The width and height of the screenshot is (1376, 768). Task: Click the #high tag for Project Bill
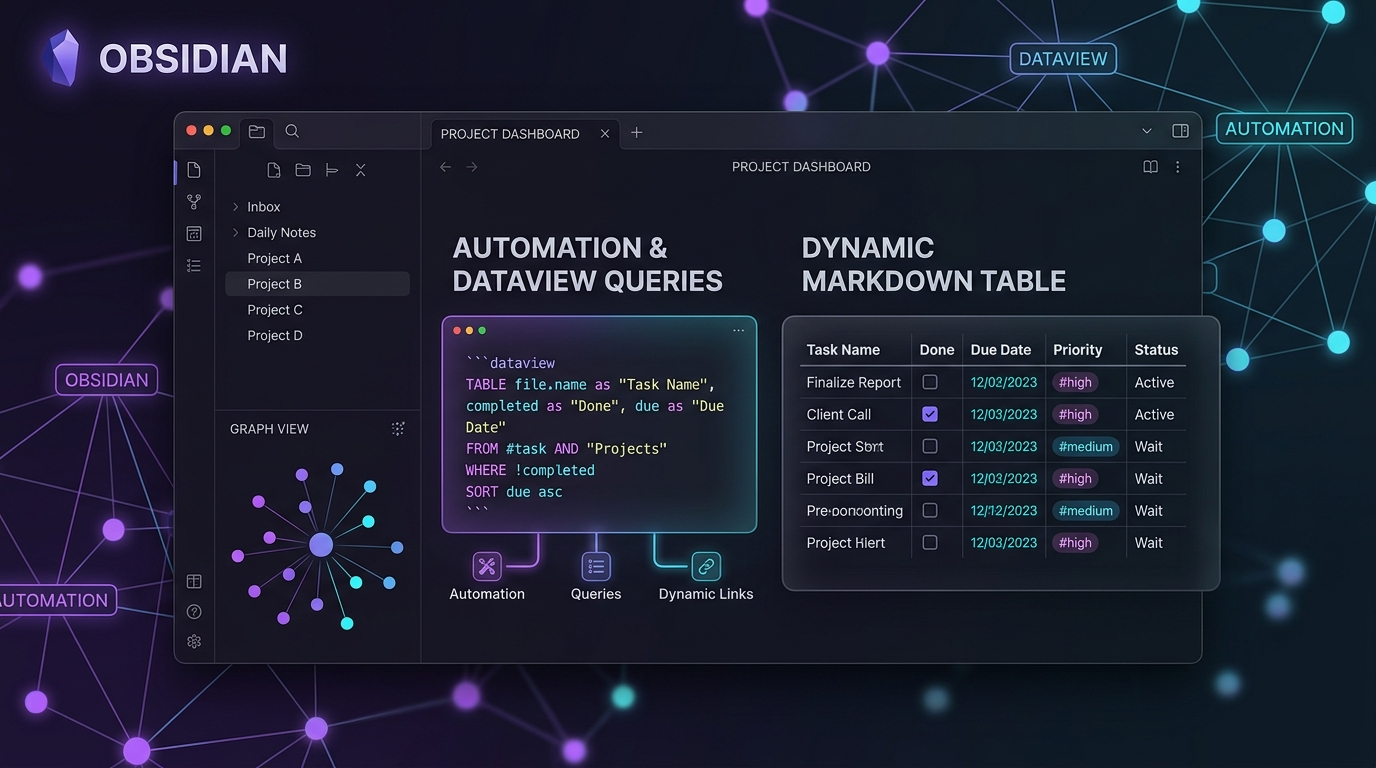pos(1075,478)
